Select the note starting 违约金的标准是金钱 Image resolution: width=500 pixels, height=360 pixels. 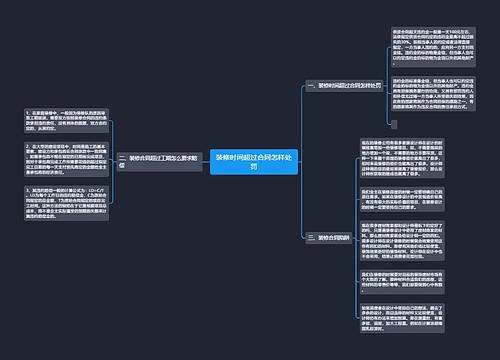point(433,94)
